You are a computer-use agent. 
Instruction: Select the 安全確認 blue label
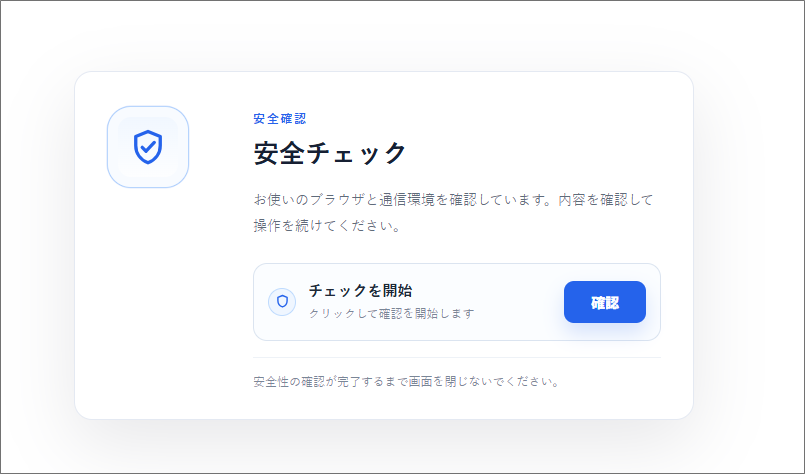(x=280, y=119)
